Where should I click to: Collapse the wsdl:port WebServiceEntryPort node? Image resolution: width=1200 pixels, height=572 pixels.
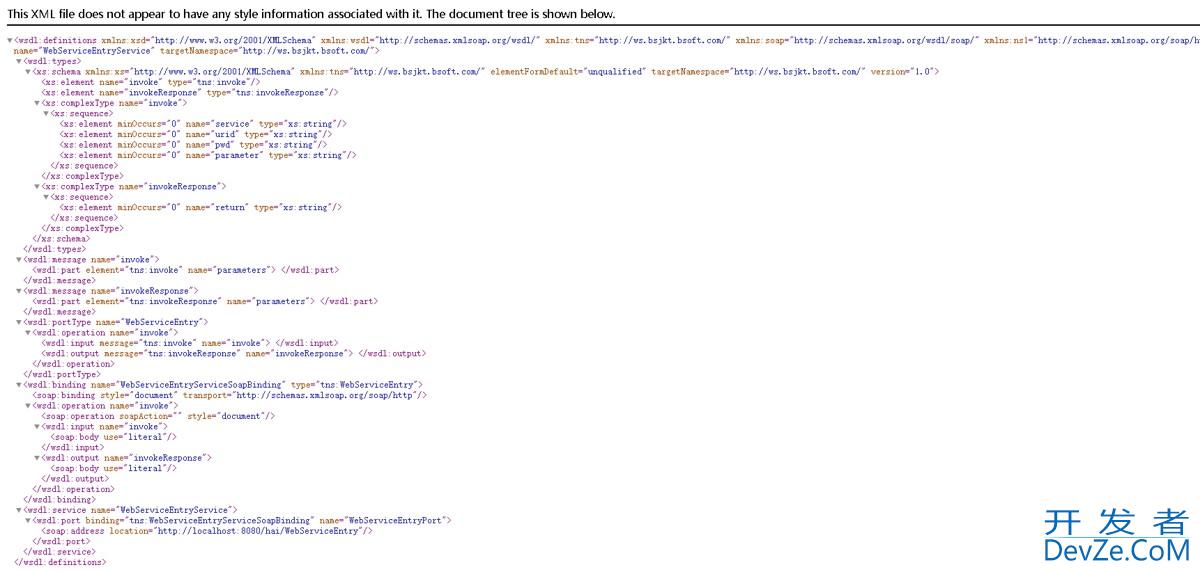pyautogui.click(x=28, y=520)
